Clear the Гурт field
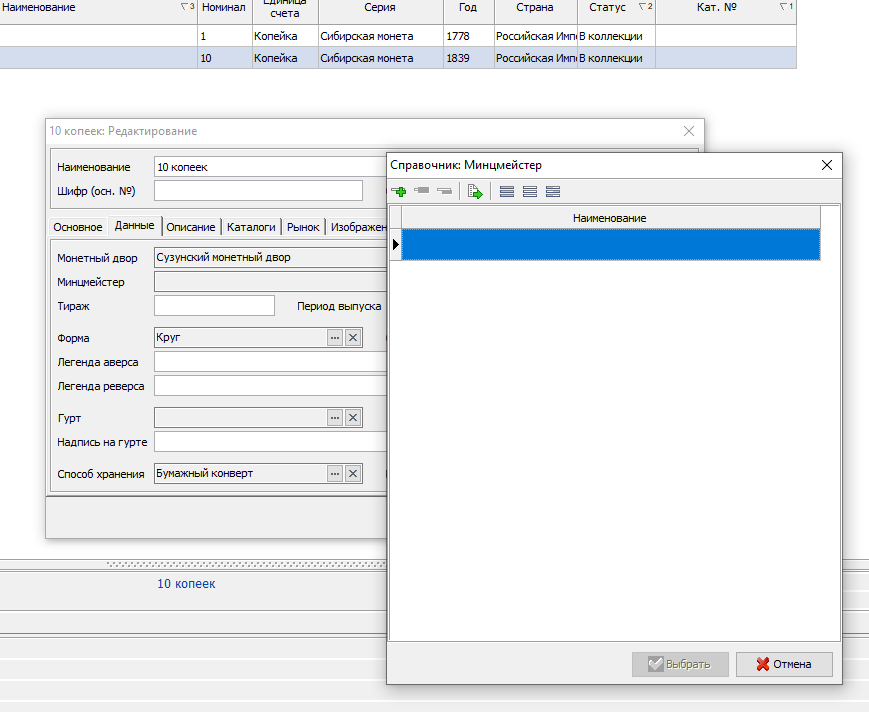Screen dimensions: 869x712 [353, 417]
